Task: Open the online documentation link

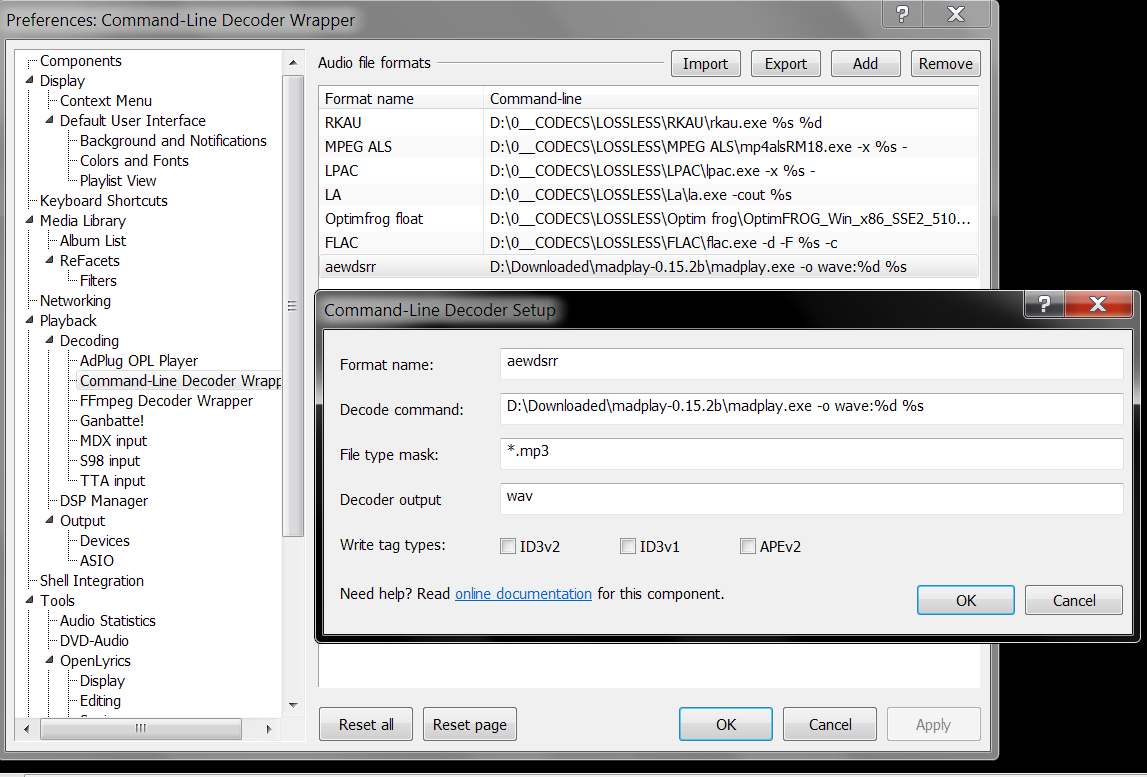Action: tap(523, 594)
